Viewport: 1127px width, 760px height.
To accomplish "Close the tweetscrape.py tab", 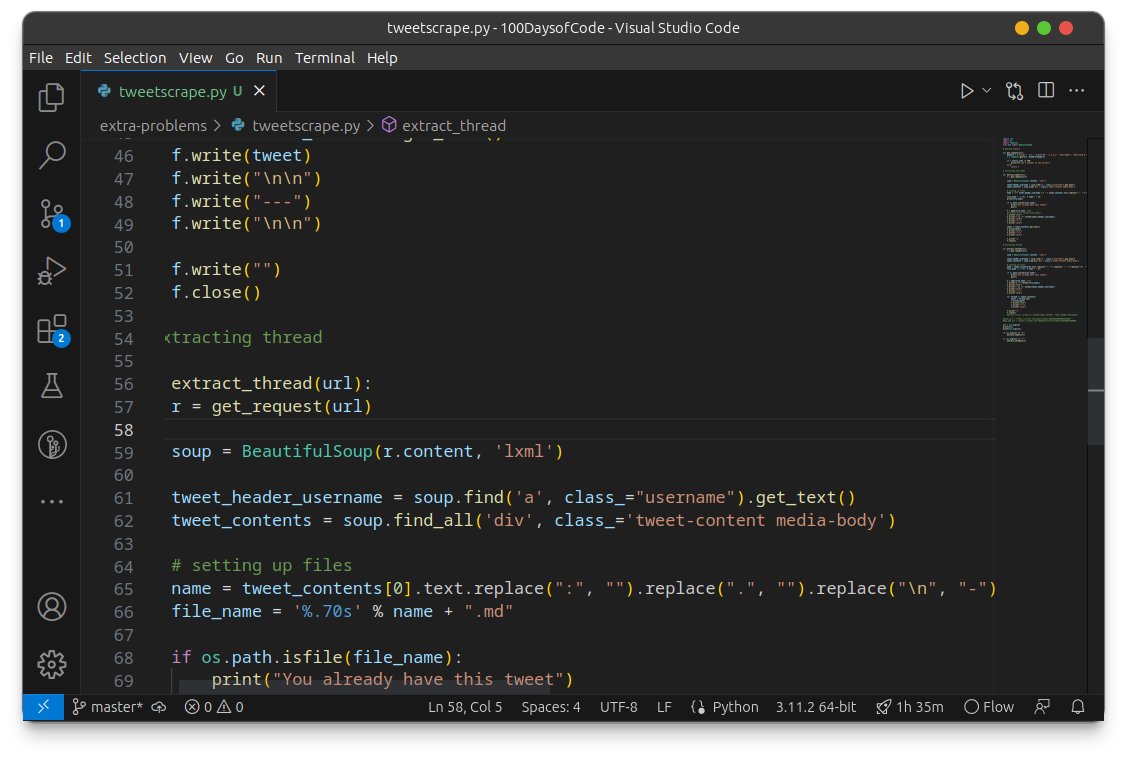I will coord(259,91).
